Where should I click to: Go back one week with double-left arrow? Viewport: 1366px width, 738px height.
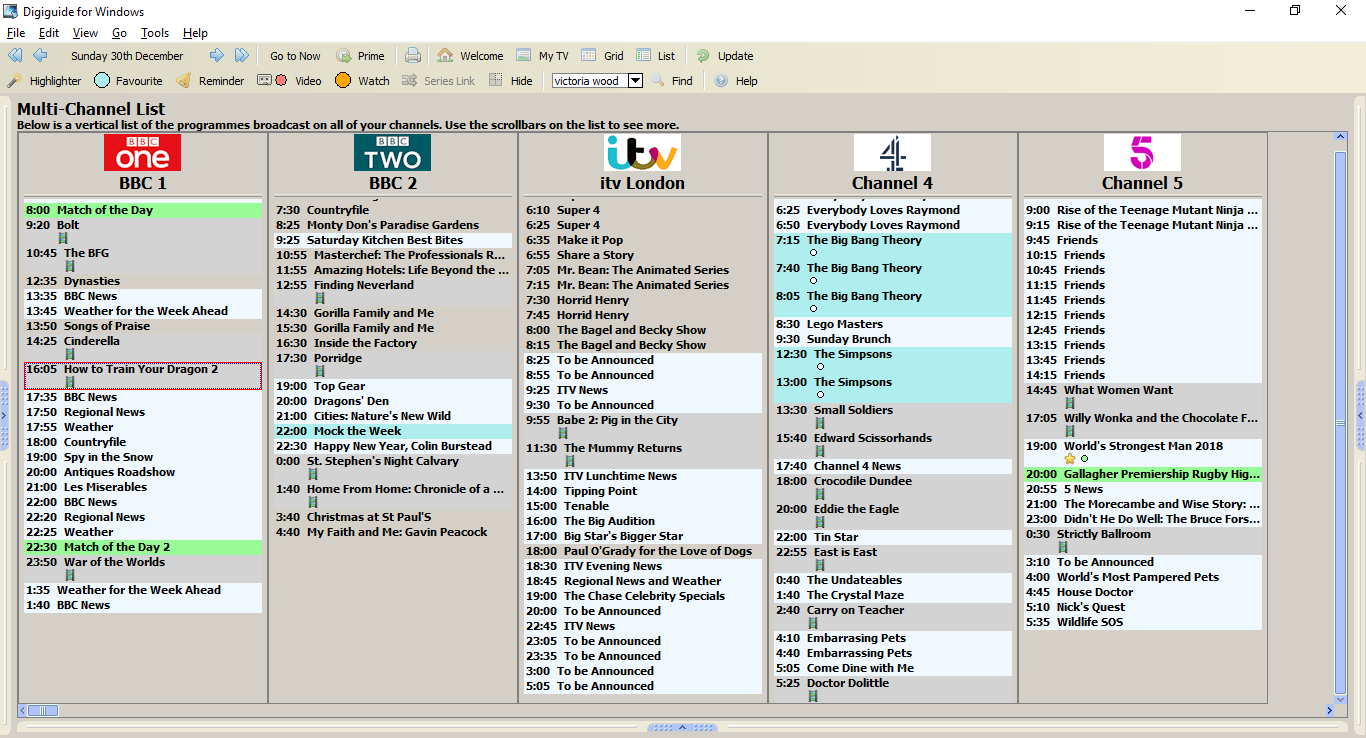pos(15,56)
